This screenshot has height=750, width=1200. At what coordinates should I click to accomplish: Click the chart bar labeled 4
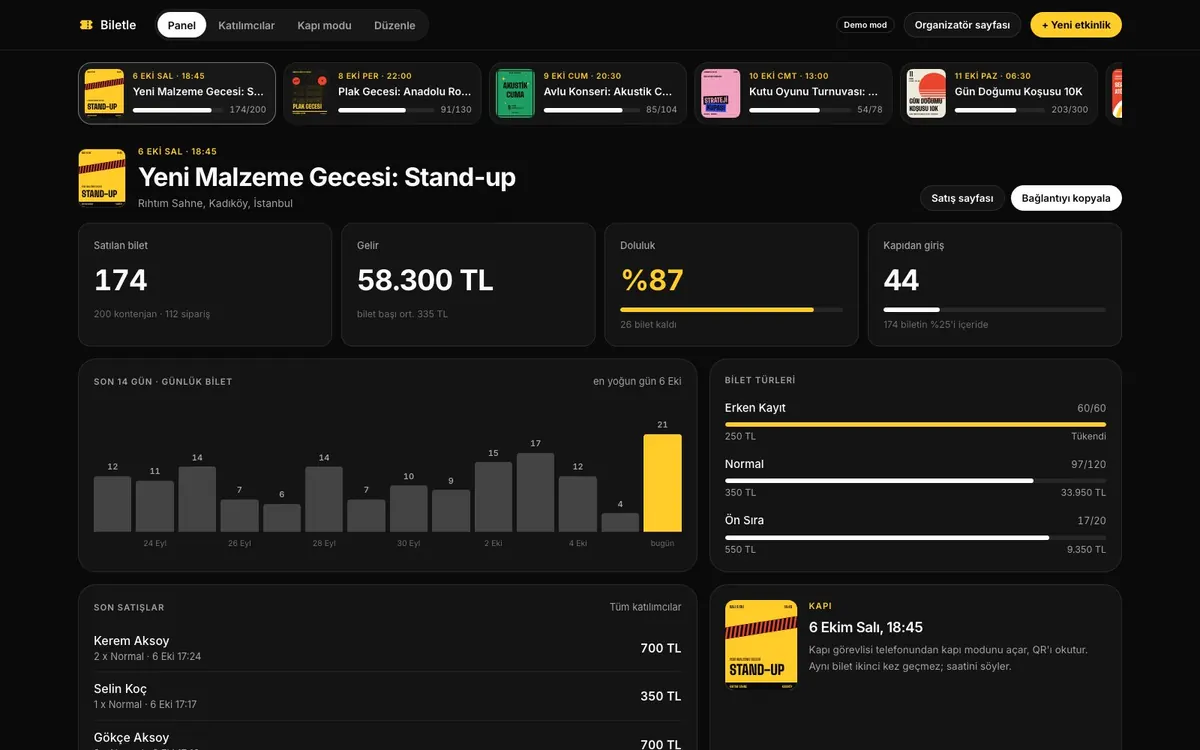coord(620,522)
